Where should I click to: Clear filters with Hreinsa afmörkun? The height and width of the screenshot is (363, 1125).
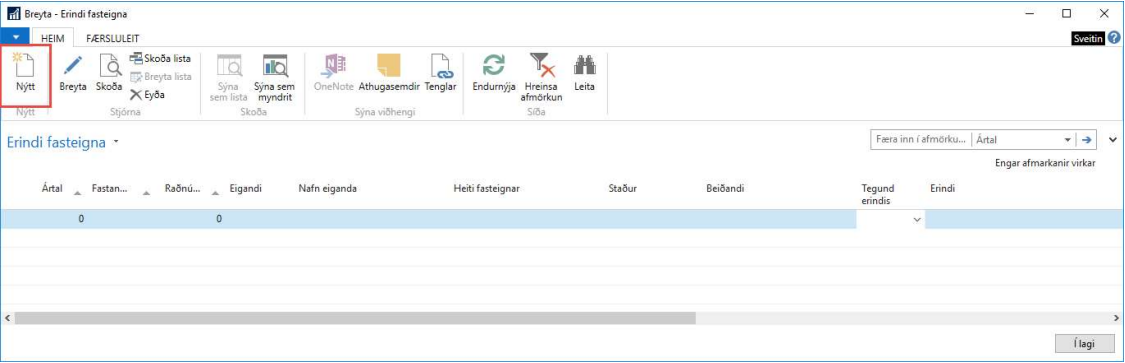541,78
